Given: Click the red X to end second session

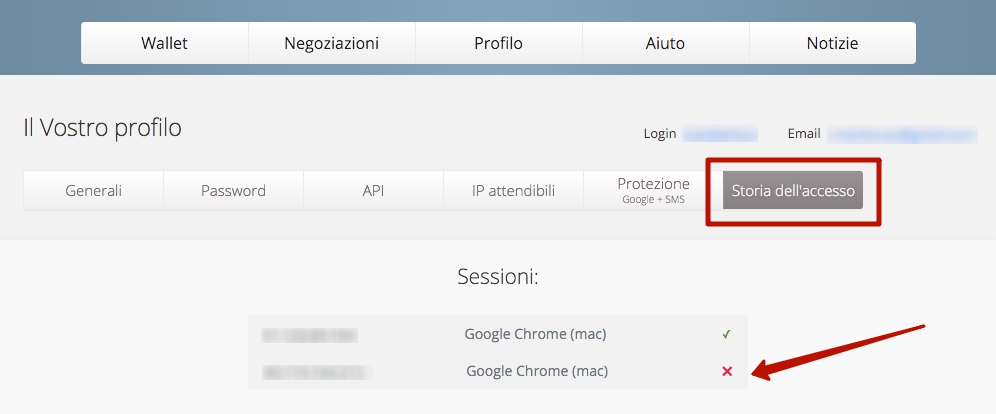Looking at the screenshot, I should click(727, 371).
